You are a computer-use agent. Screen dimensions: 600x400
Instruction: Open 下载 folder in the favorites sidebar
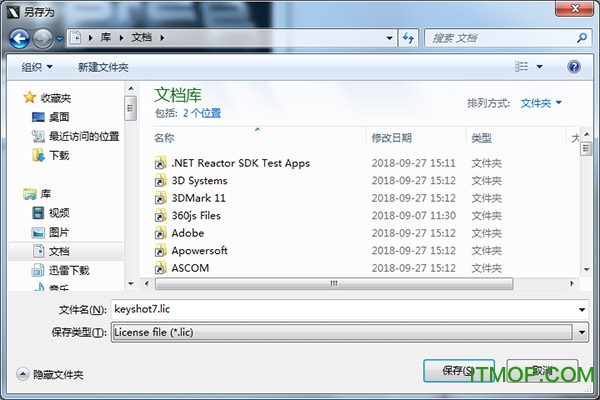click(59, 155)
